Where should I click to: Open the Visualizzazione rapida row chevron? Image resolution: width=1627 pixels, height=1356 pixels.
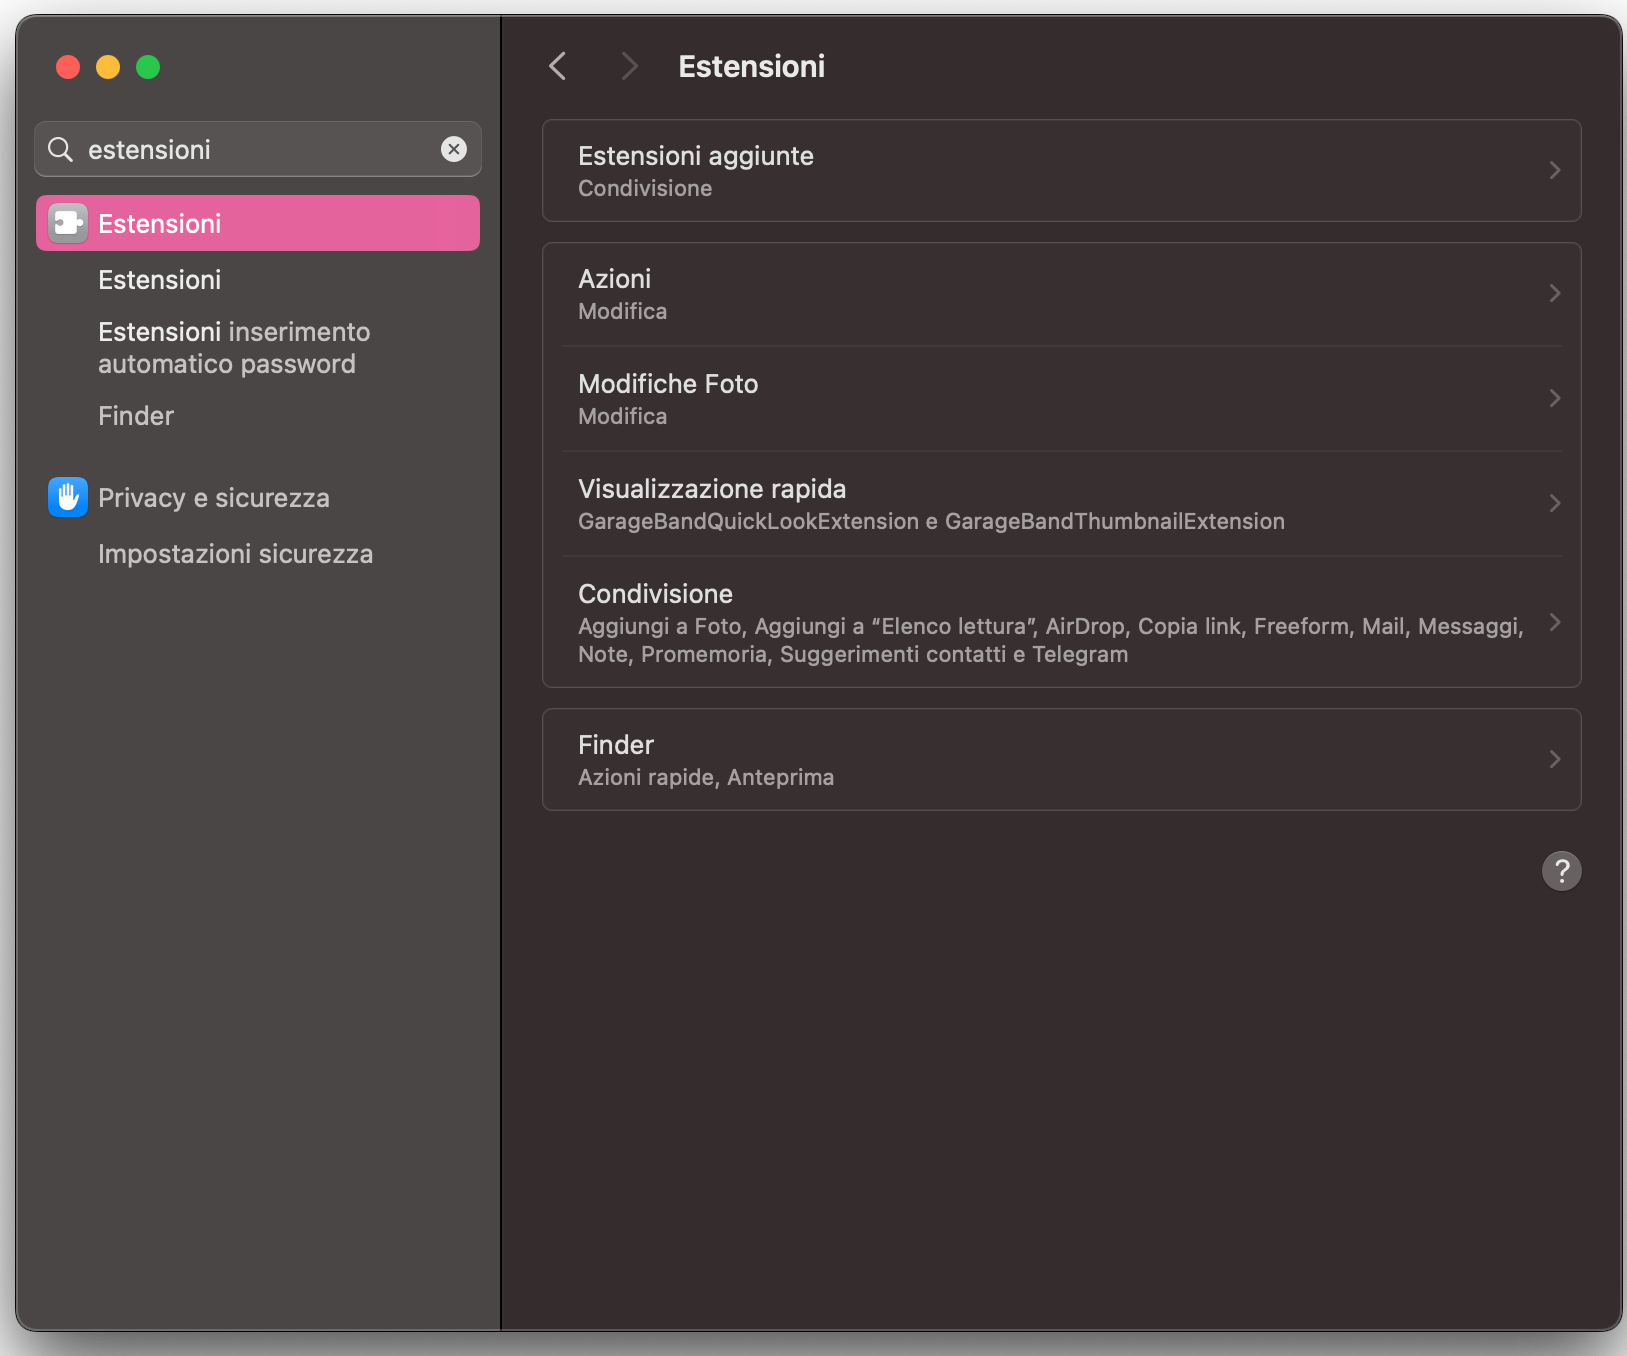coord(1554,503)
